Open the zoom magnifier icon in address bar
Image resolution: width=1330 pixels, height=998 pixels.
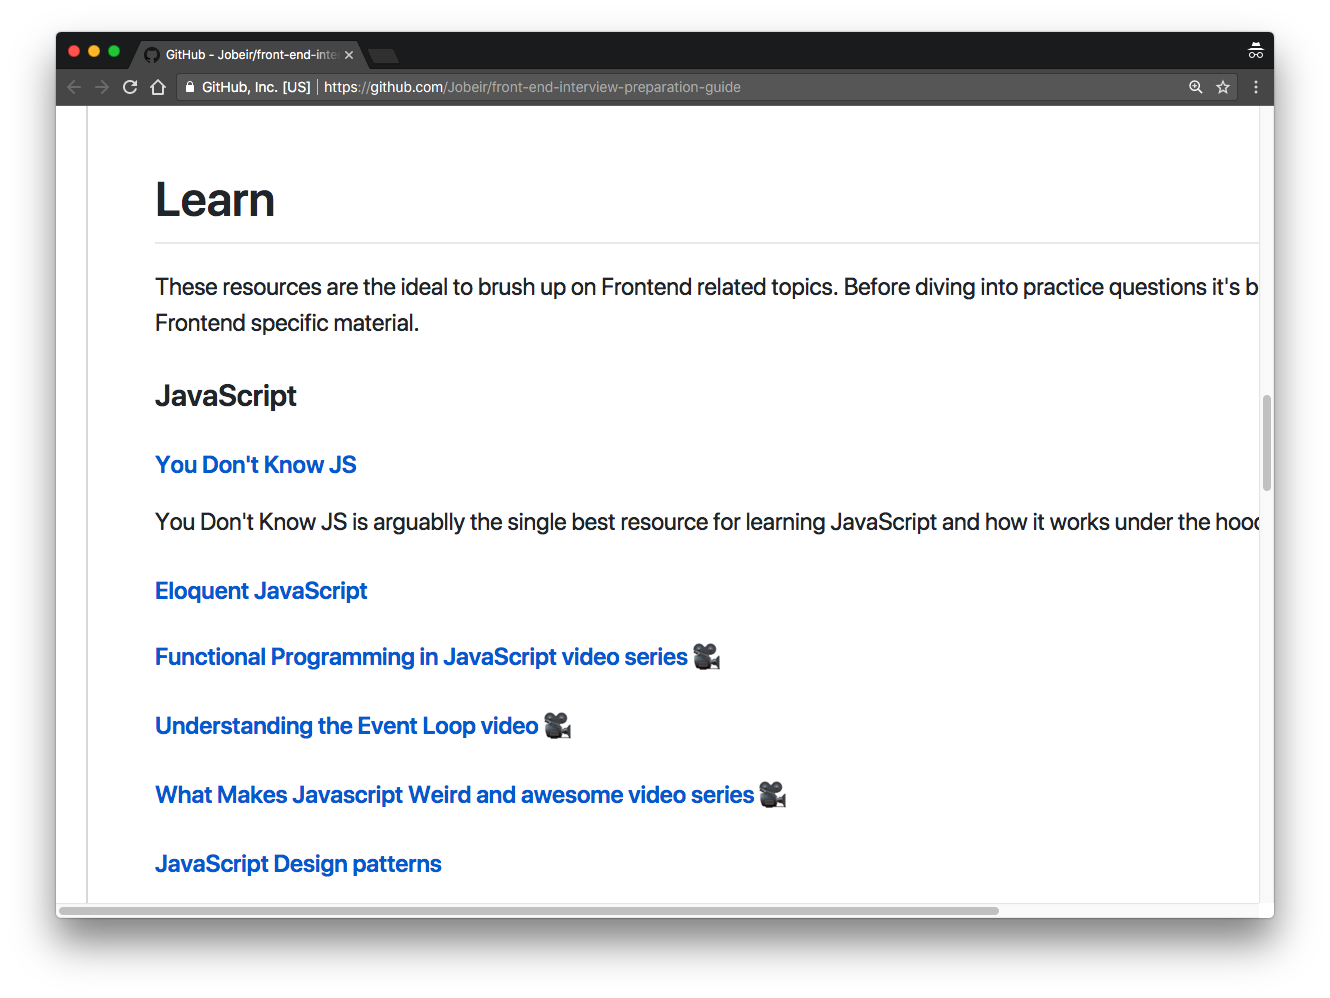(x=1195, y=87)
